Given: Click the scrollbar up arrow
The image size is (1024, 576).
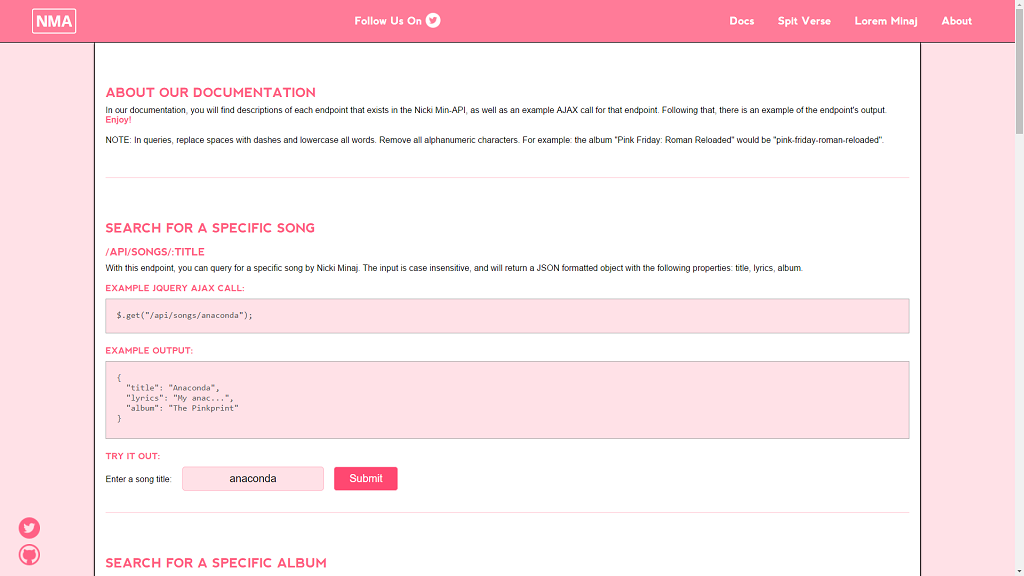Looking at the screenshot, I should (1019, 5).
